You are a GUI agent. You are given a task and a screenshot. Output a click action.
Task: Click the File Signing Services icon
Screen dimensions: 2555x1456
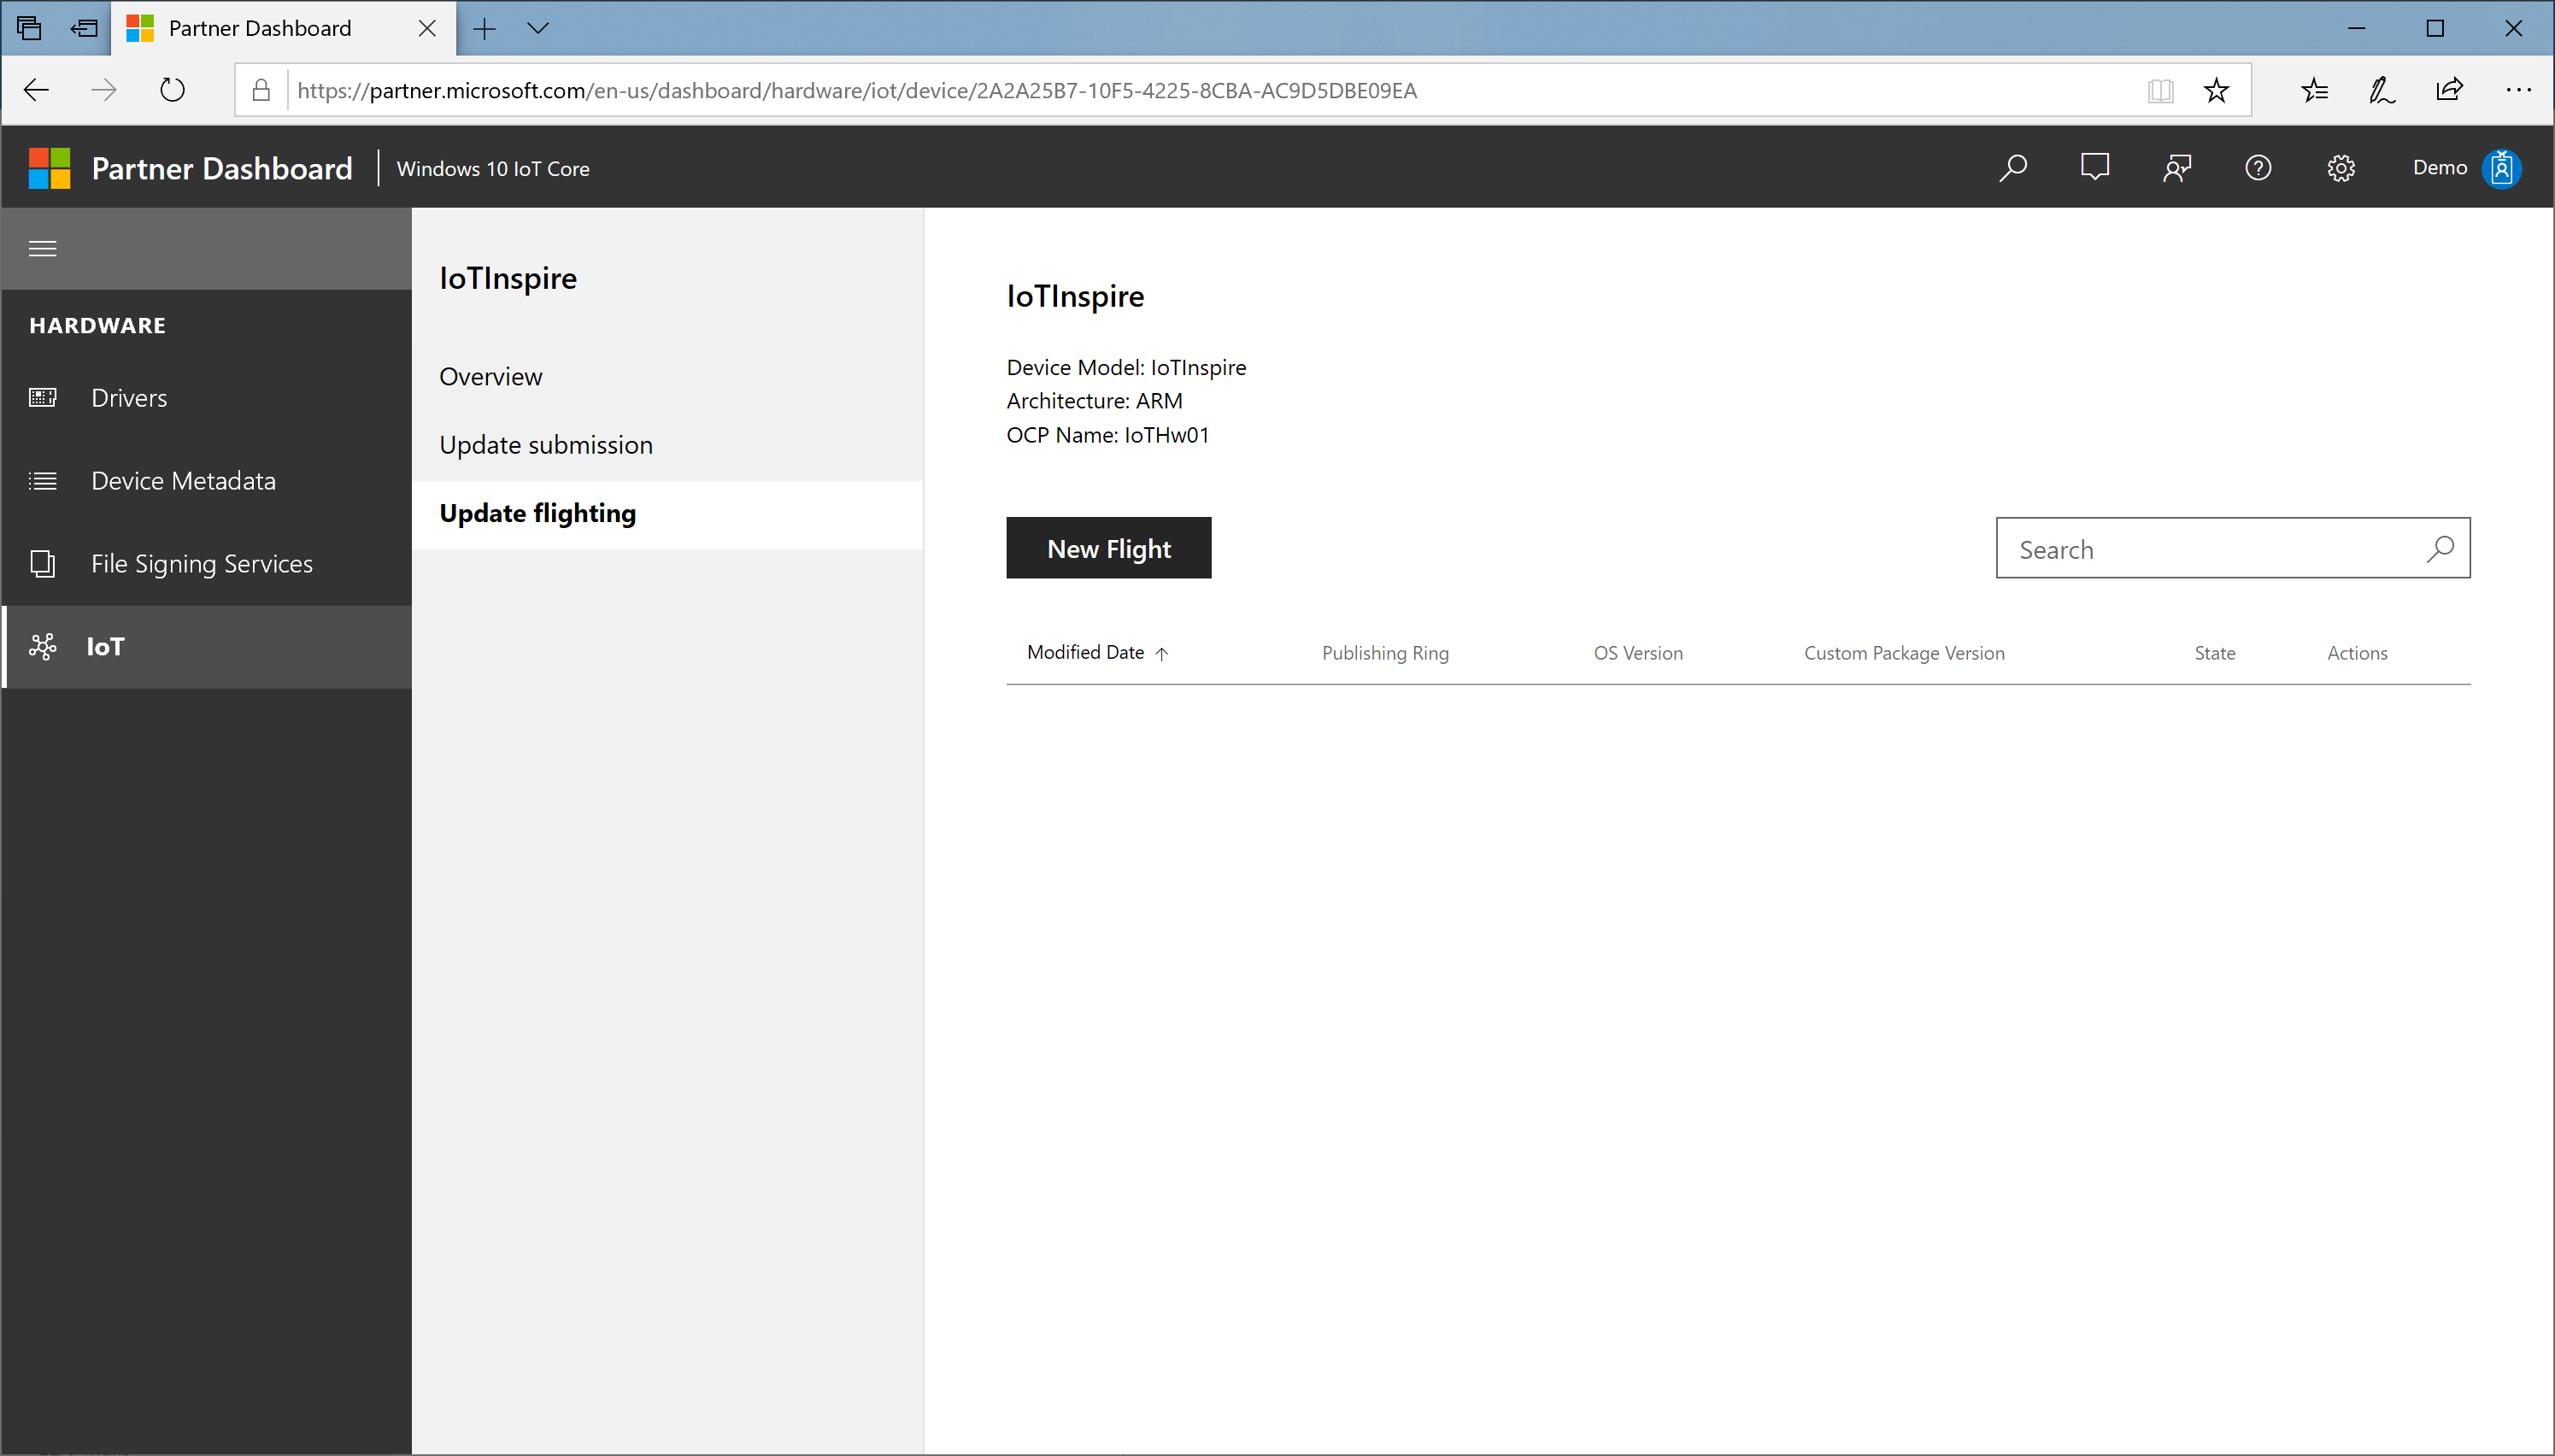click(42, 561)
